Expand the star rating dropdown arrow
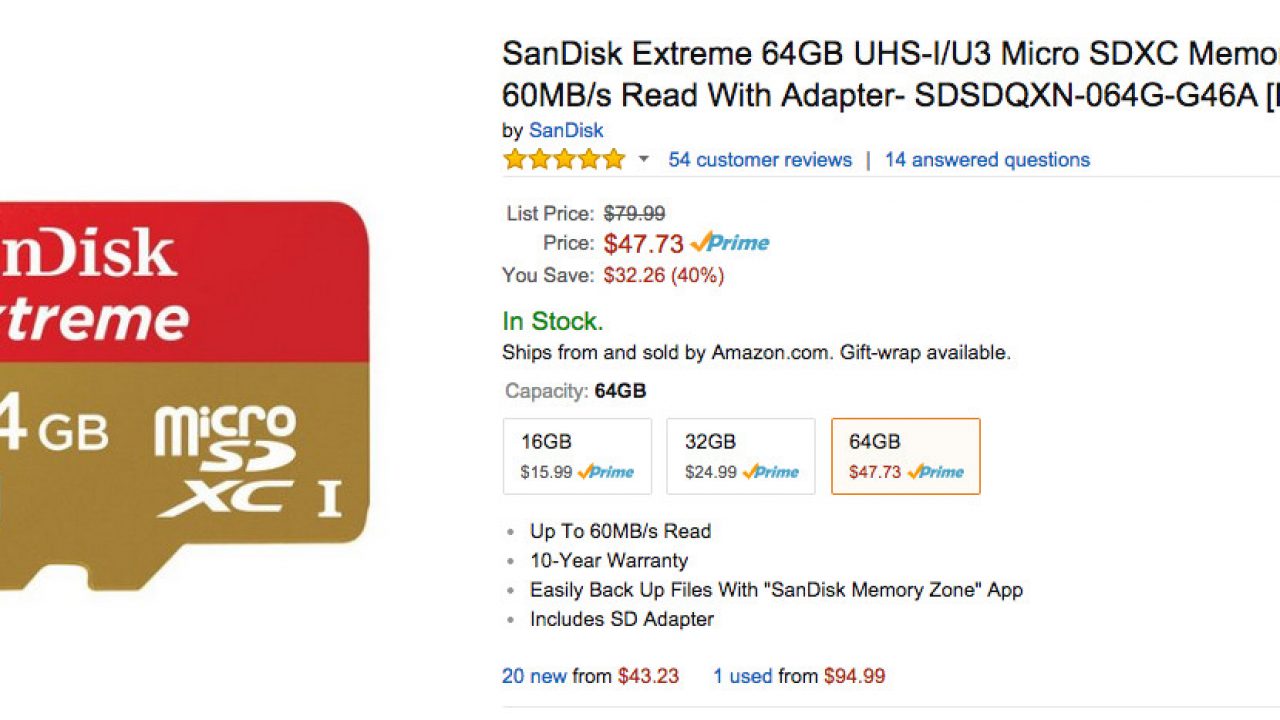1280x720 pixels. tap(644, 159)
